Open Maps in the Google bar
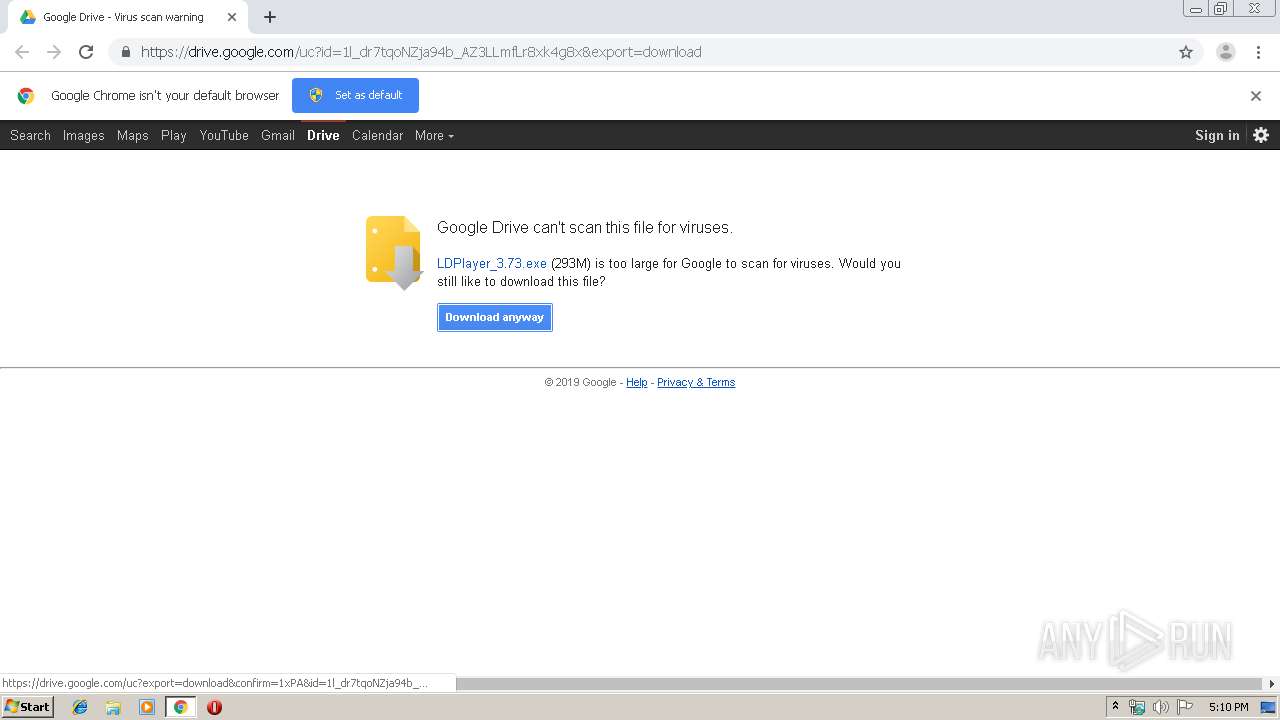The height and width of the screenshot is (720, 1280). 132,135
